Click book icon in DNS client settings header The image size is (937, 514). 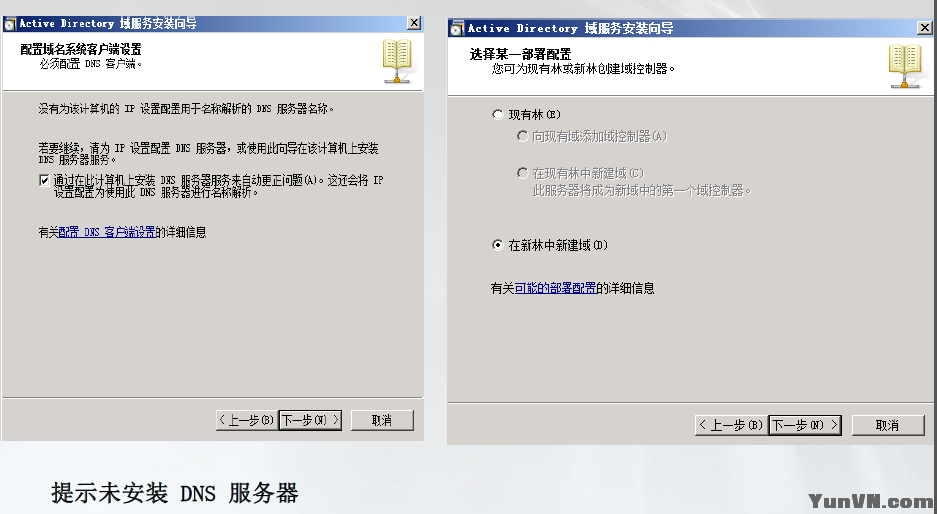tap(397, 61)
